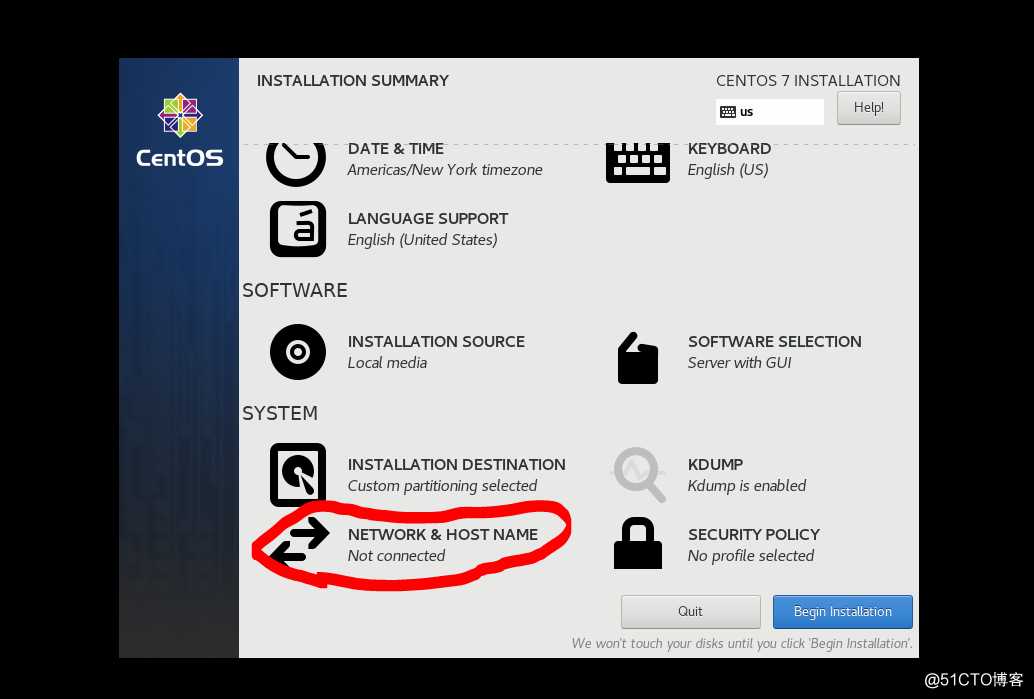The height and width of the screenshot is (699, 1034).
Task: Click 'English (United States)' language status
Action: click(x=423, y=240)
